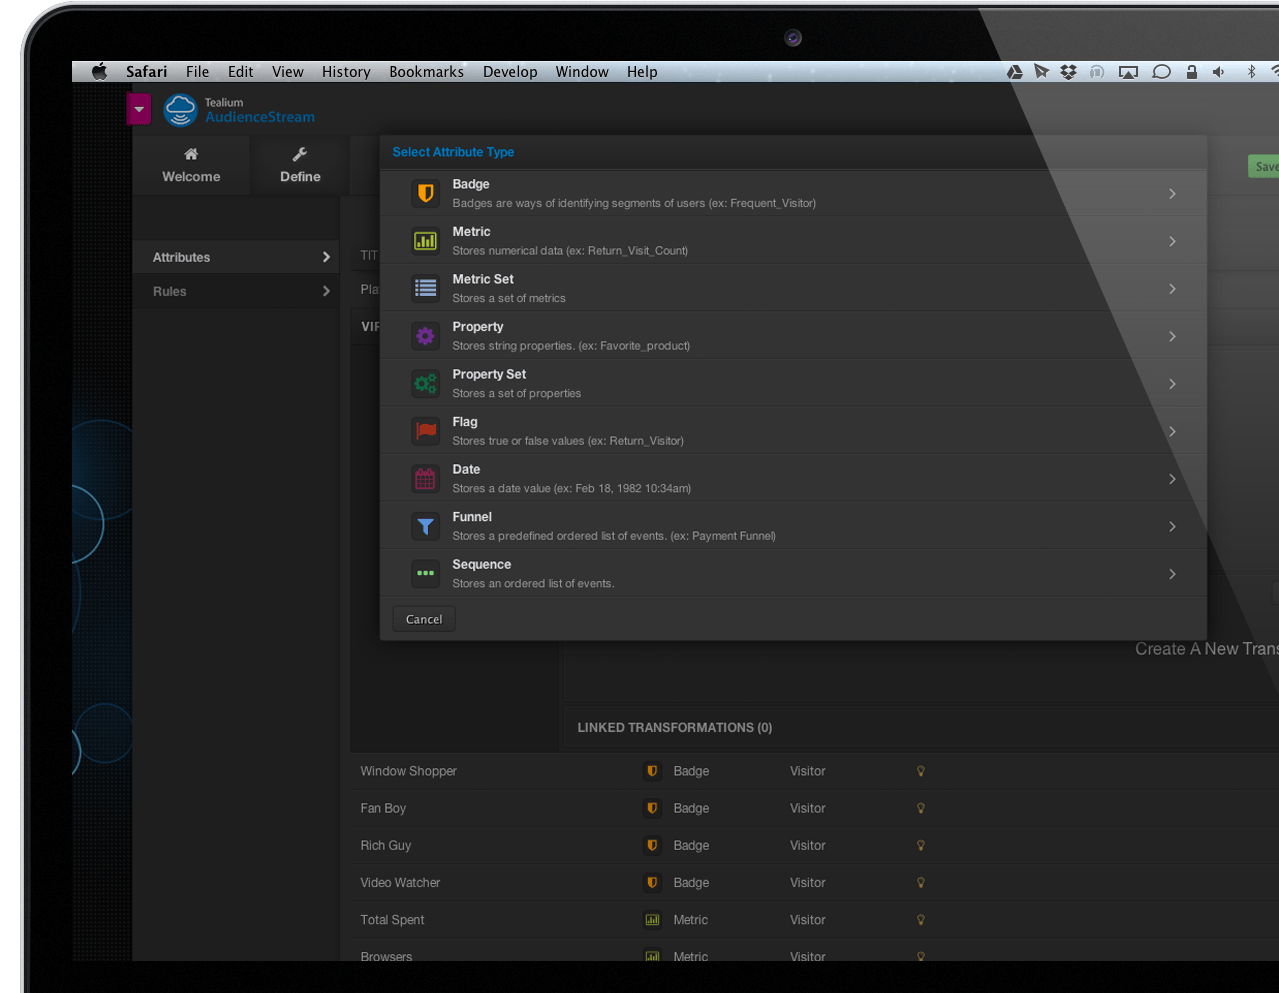The height and width of the screenshot is (993, 1279).
Task: Toggle the lightbulb on Rich Guy row
Action: click(x=921, y=845)
